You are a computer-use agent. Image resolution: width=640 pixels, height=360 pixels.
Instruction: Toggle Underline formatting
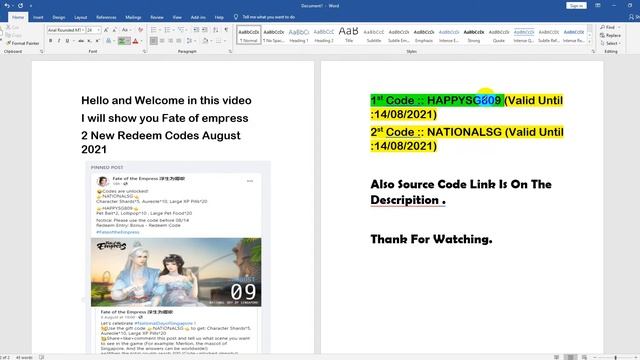pyautogui.click(x=67, y=41)
